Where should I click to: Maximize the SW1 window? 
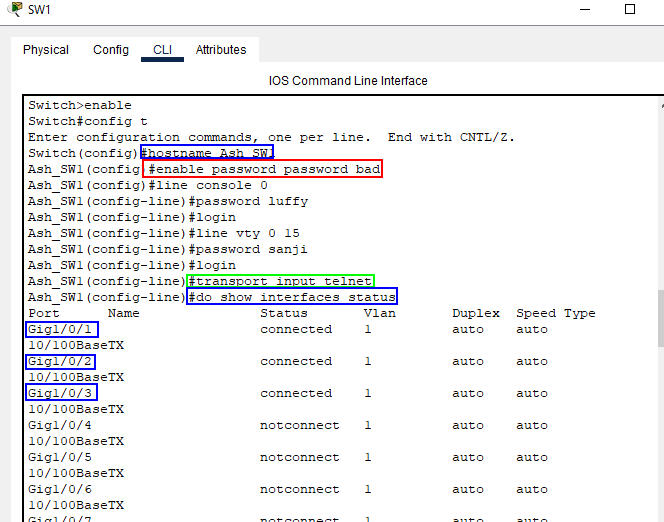[x=630, y=9]
